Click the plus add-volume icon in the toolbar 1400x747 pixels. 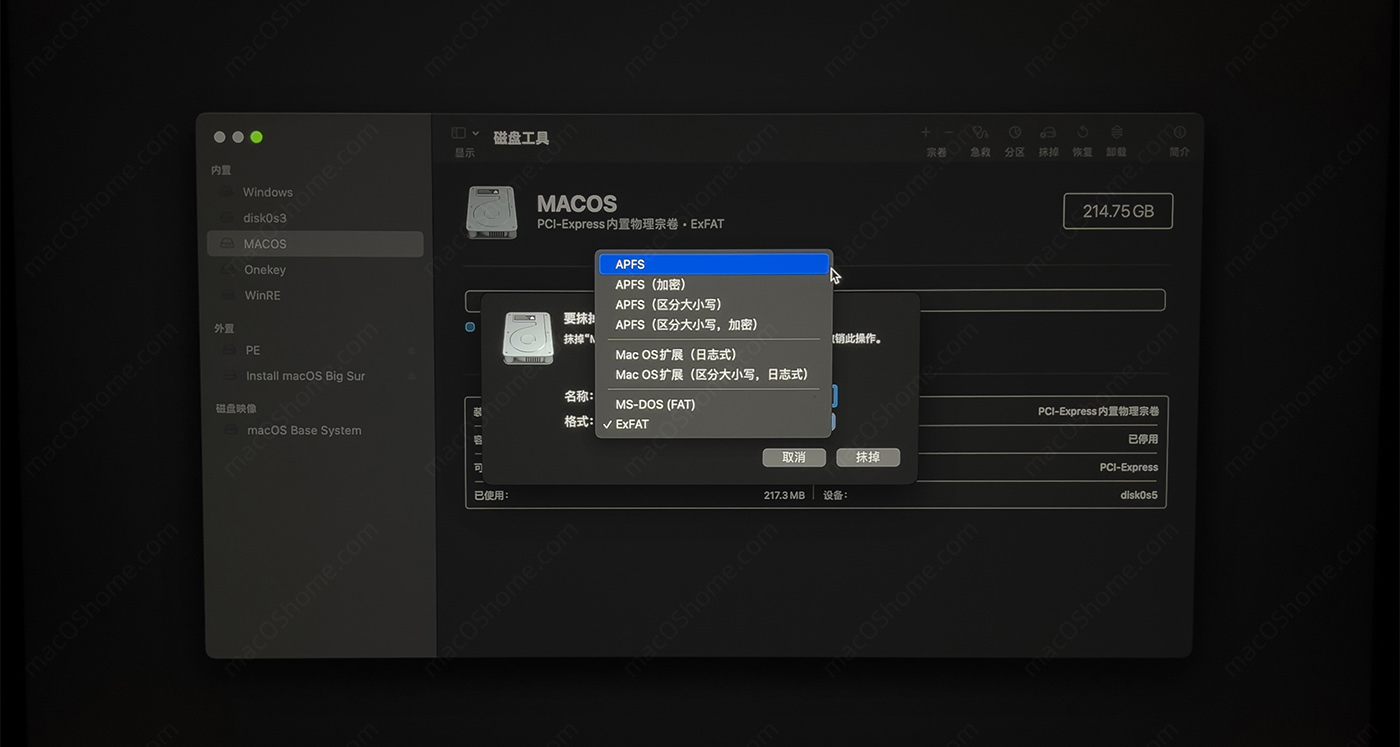(926, 132)
